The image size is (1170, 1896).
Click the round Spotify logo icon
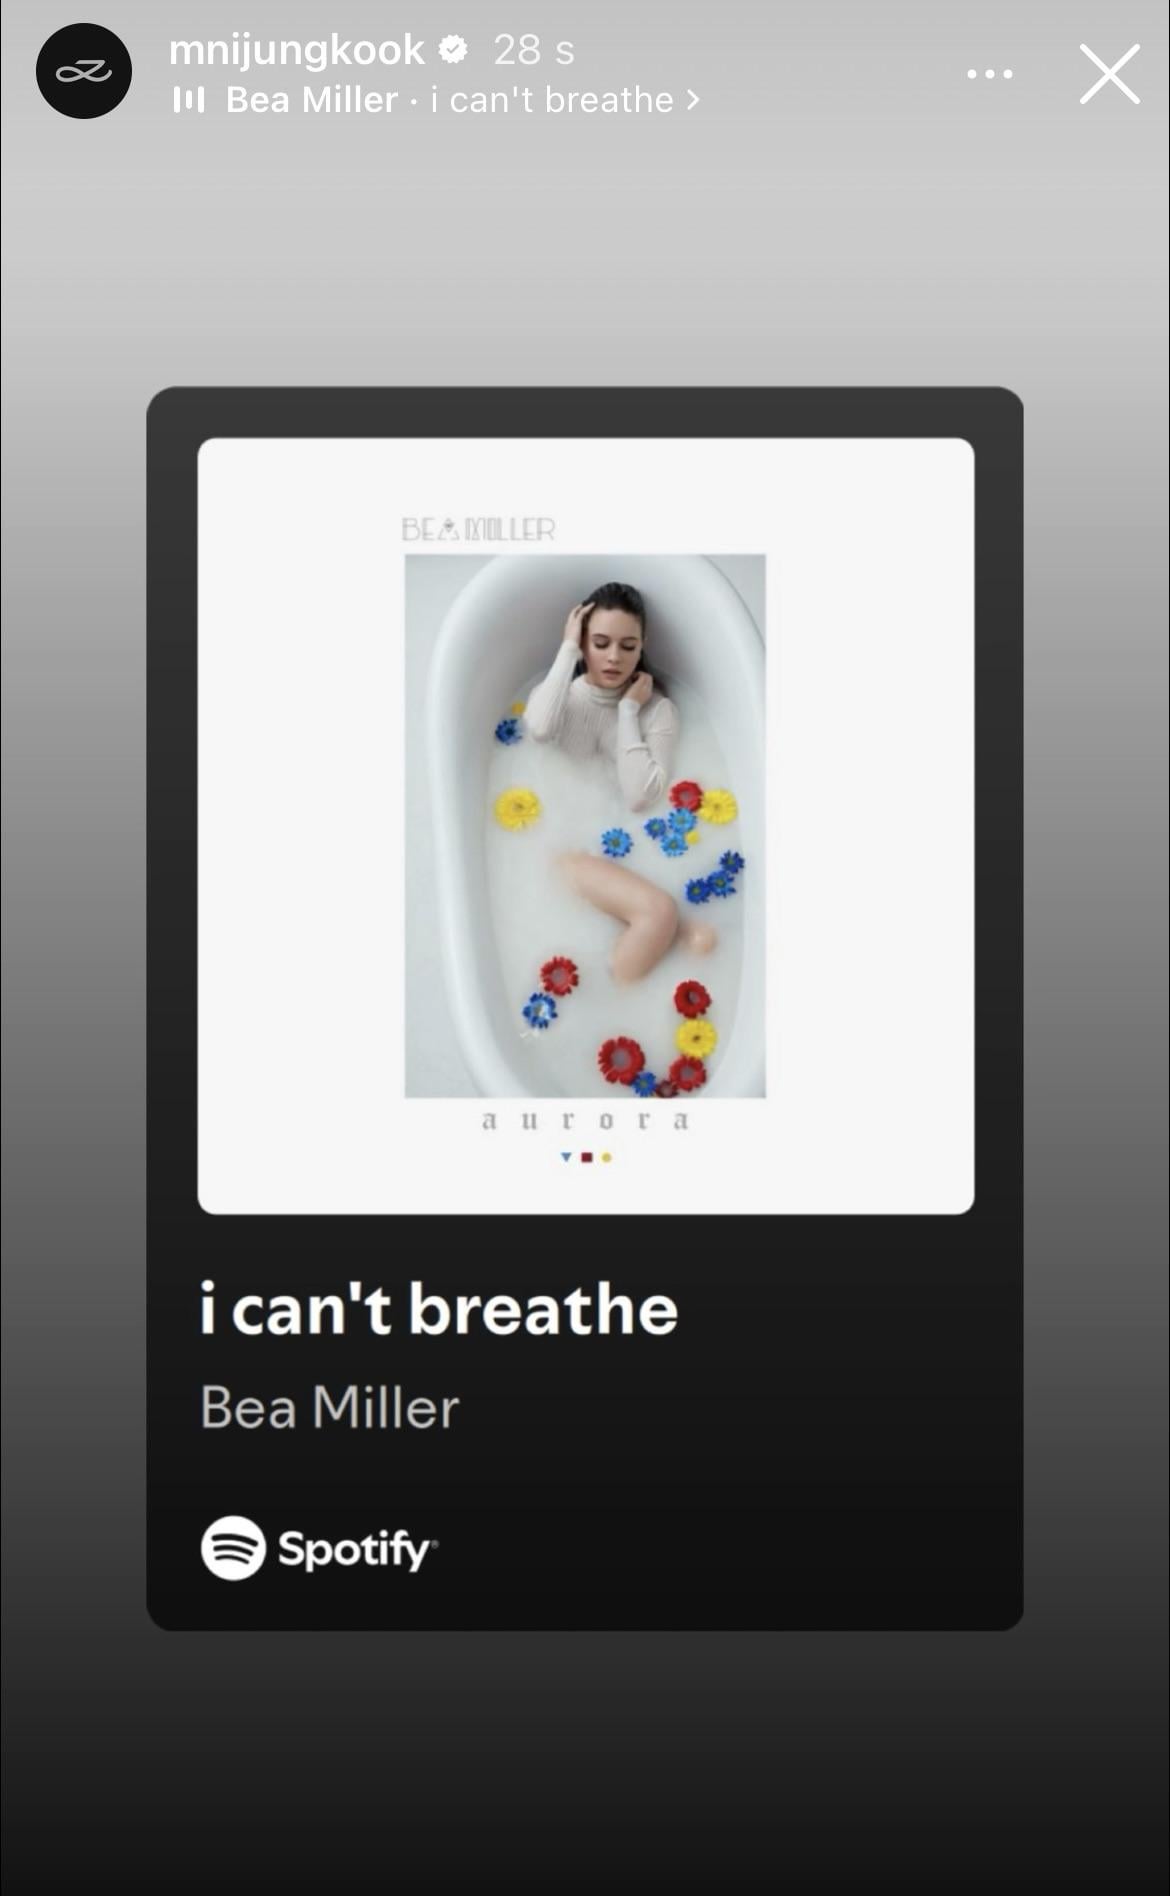point(233,1548)
